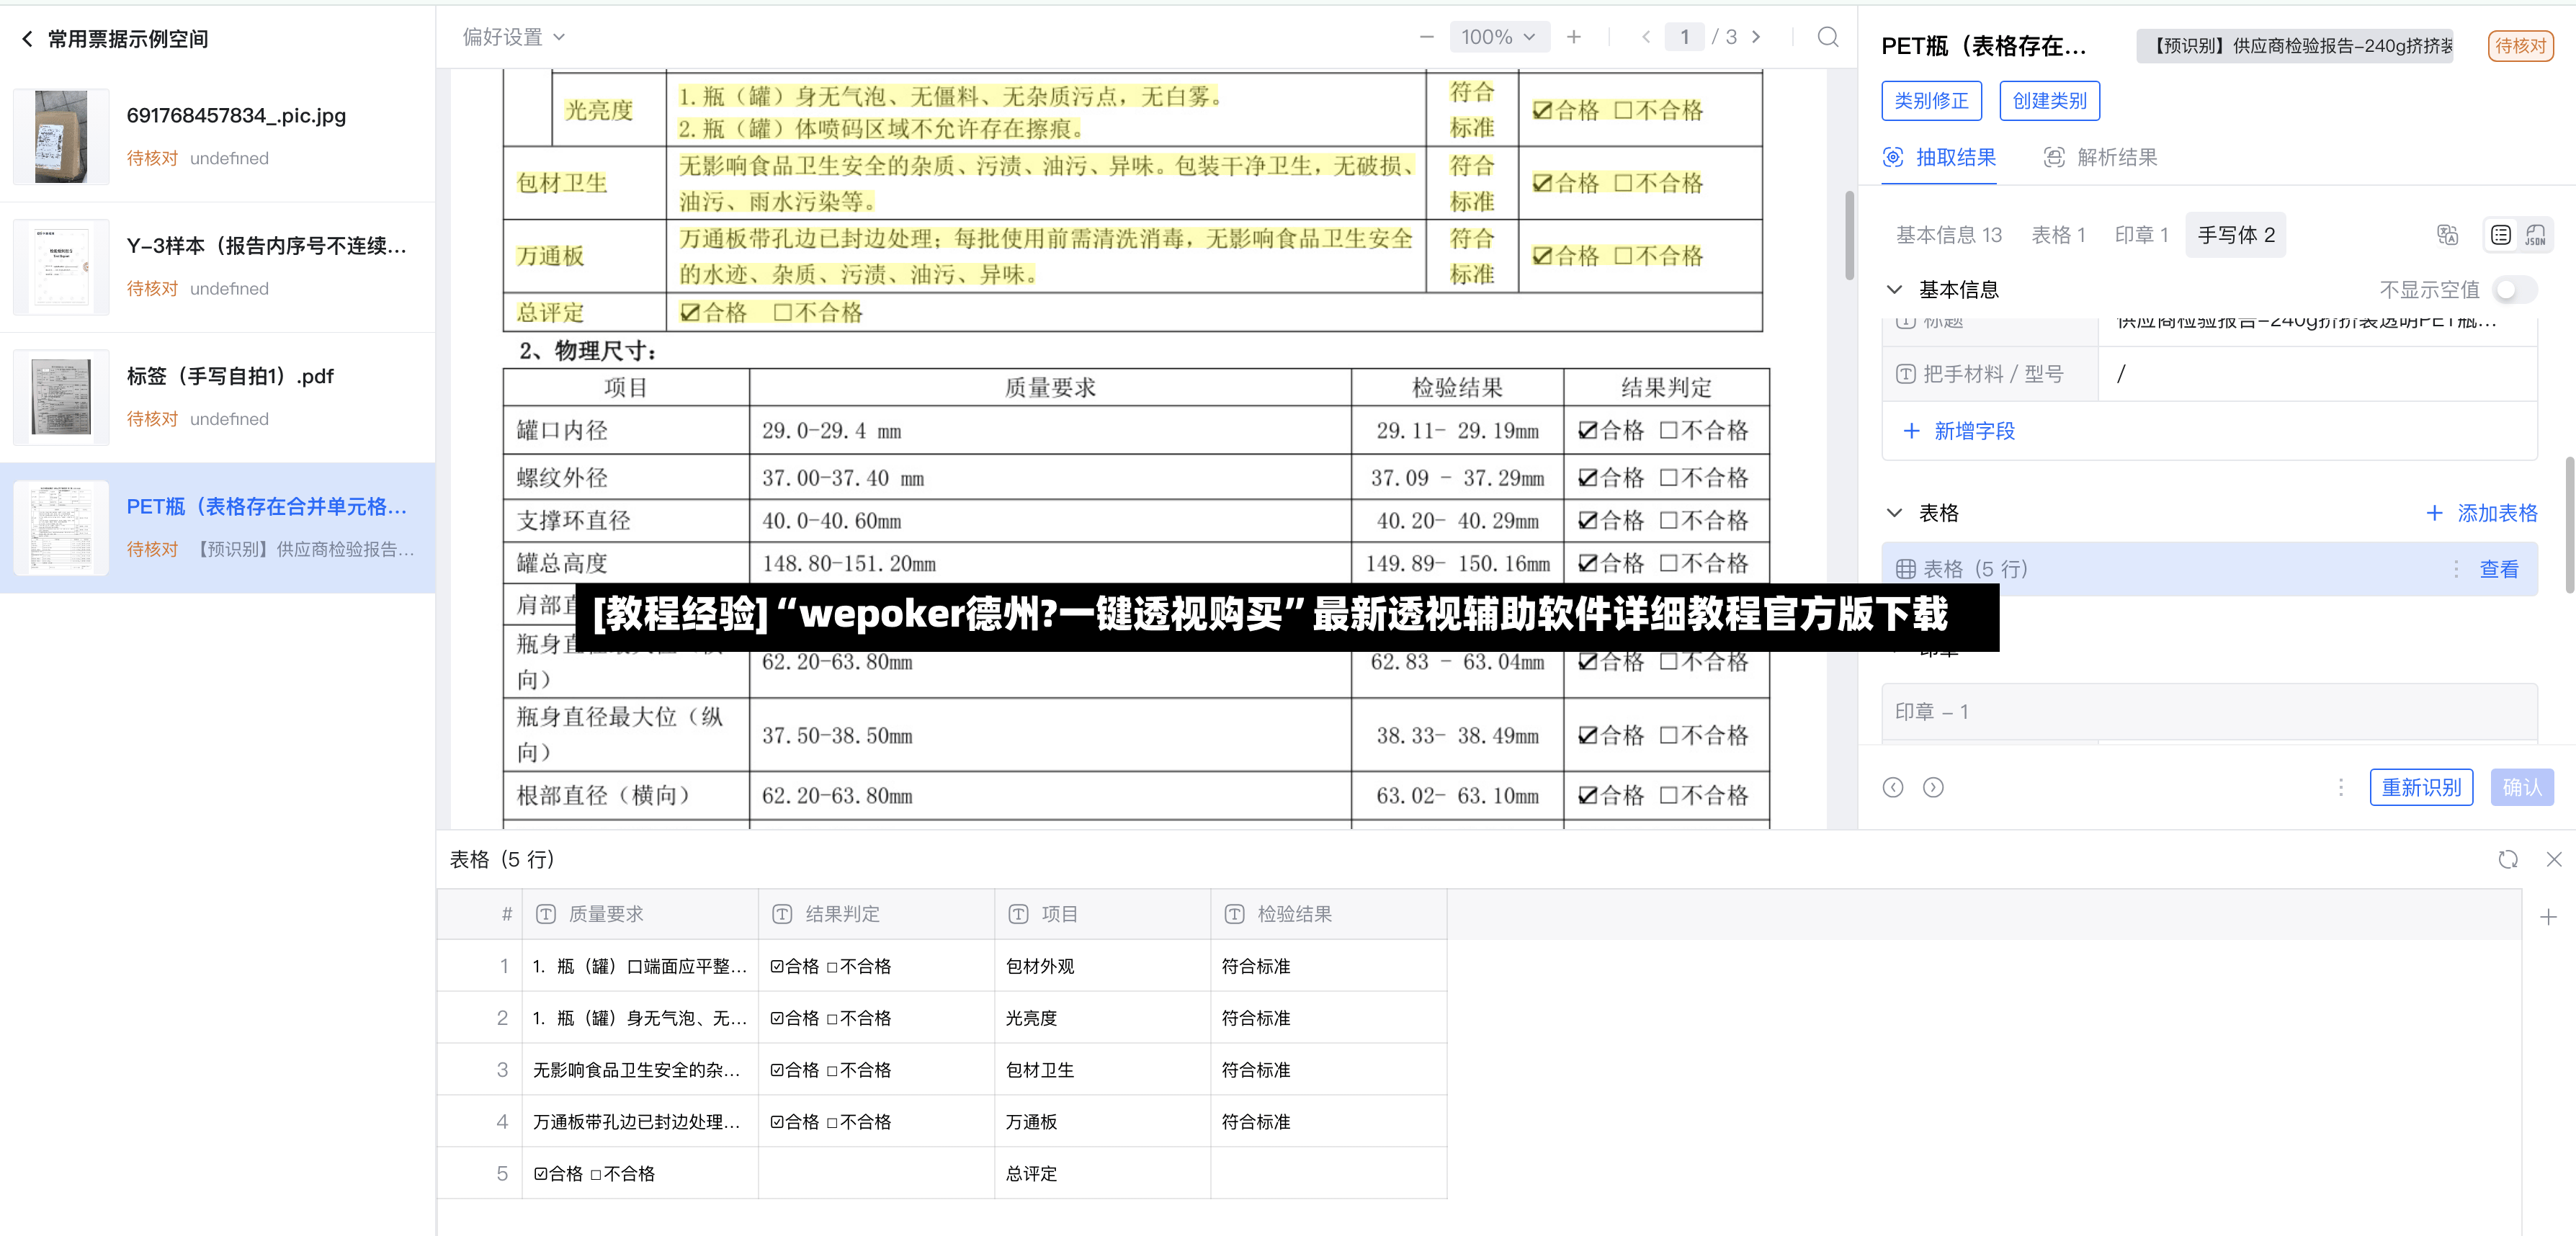Switch to JSON view icon

click(x=2535, y=235)
